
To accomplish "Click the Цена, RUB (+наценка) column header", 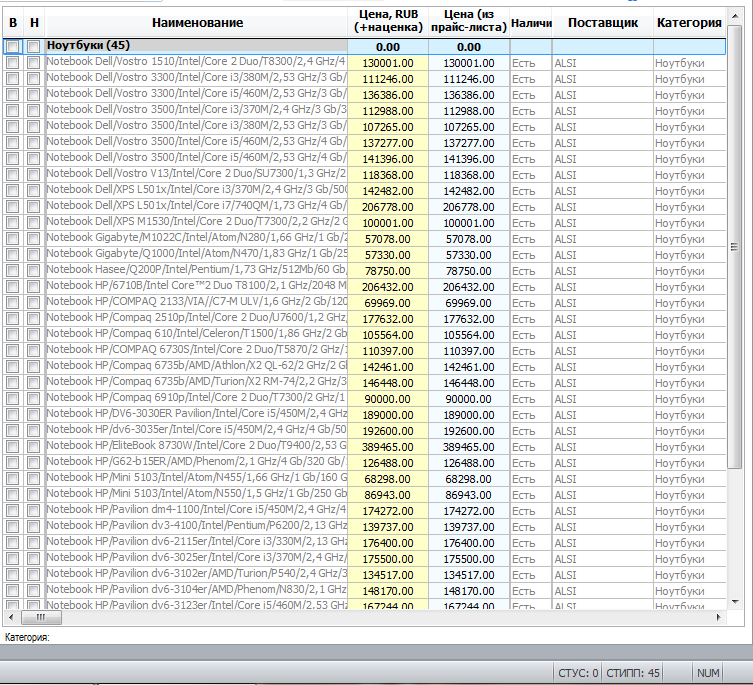I will click(x=388, y=22).
